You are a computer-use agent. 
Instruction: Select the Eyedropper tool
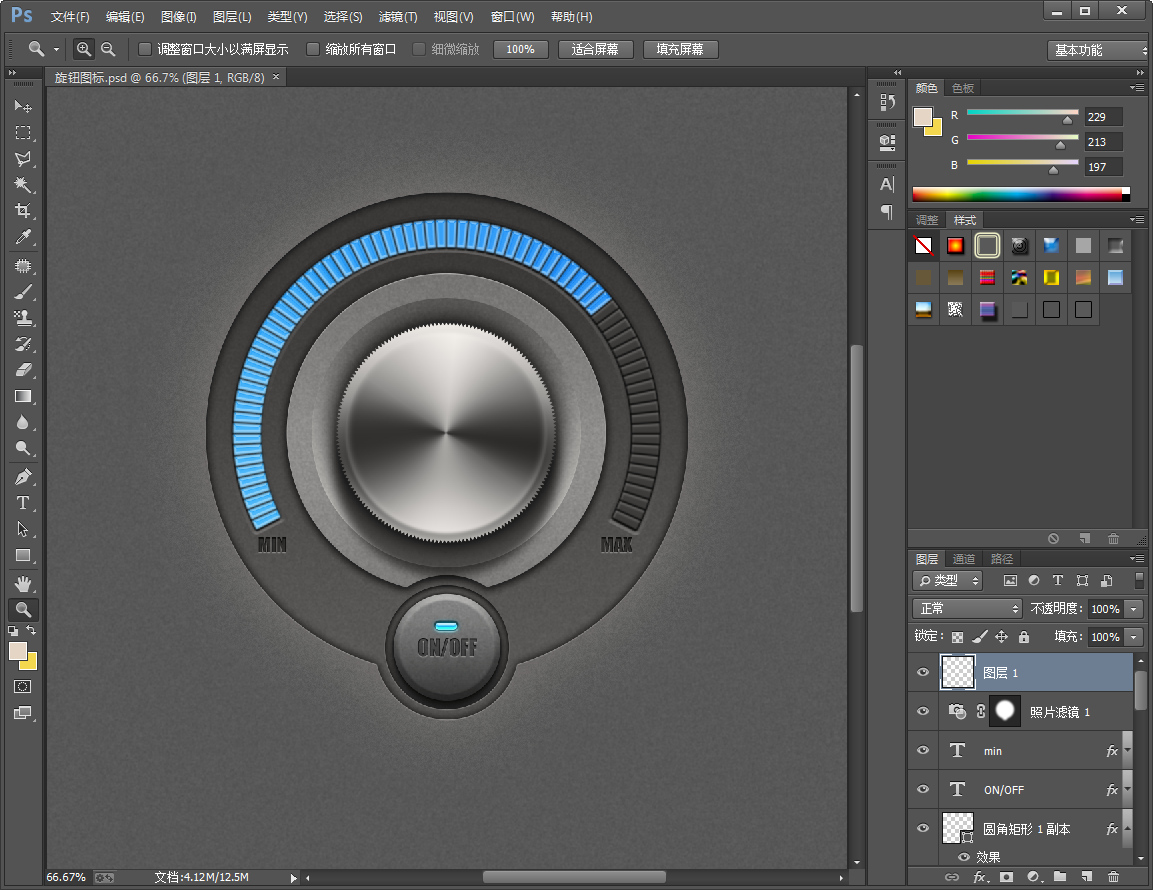[x=22, y=237]
